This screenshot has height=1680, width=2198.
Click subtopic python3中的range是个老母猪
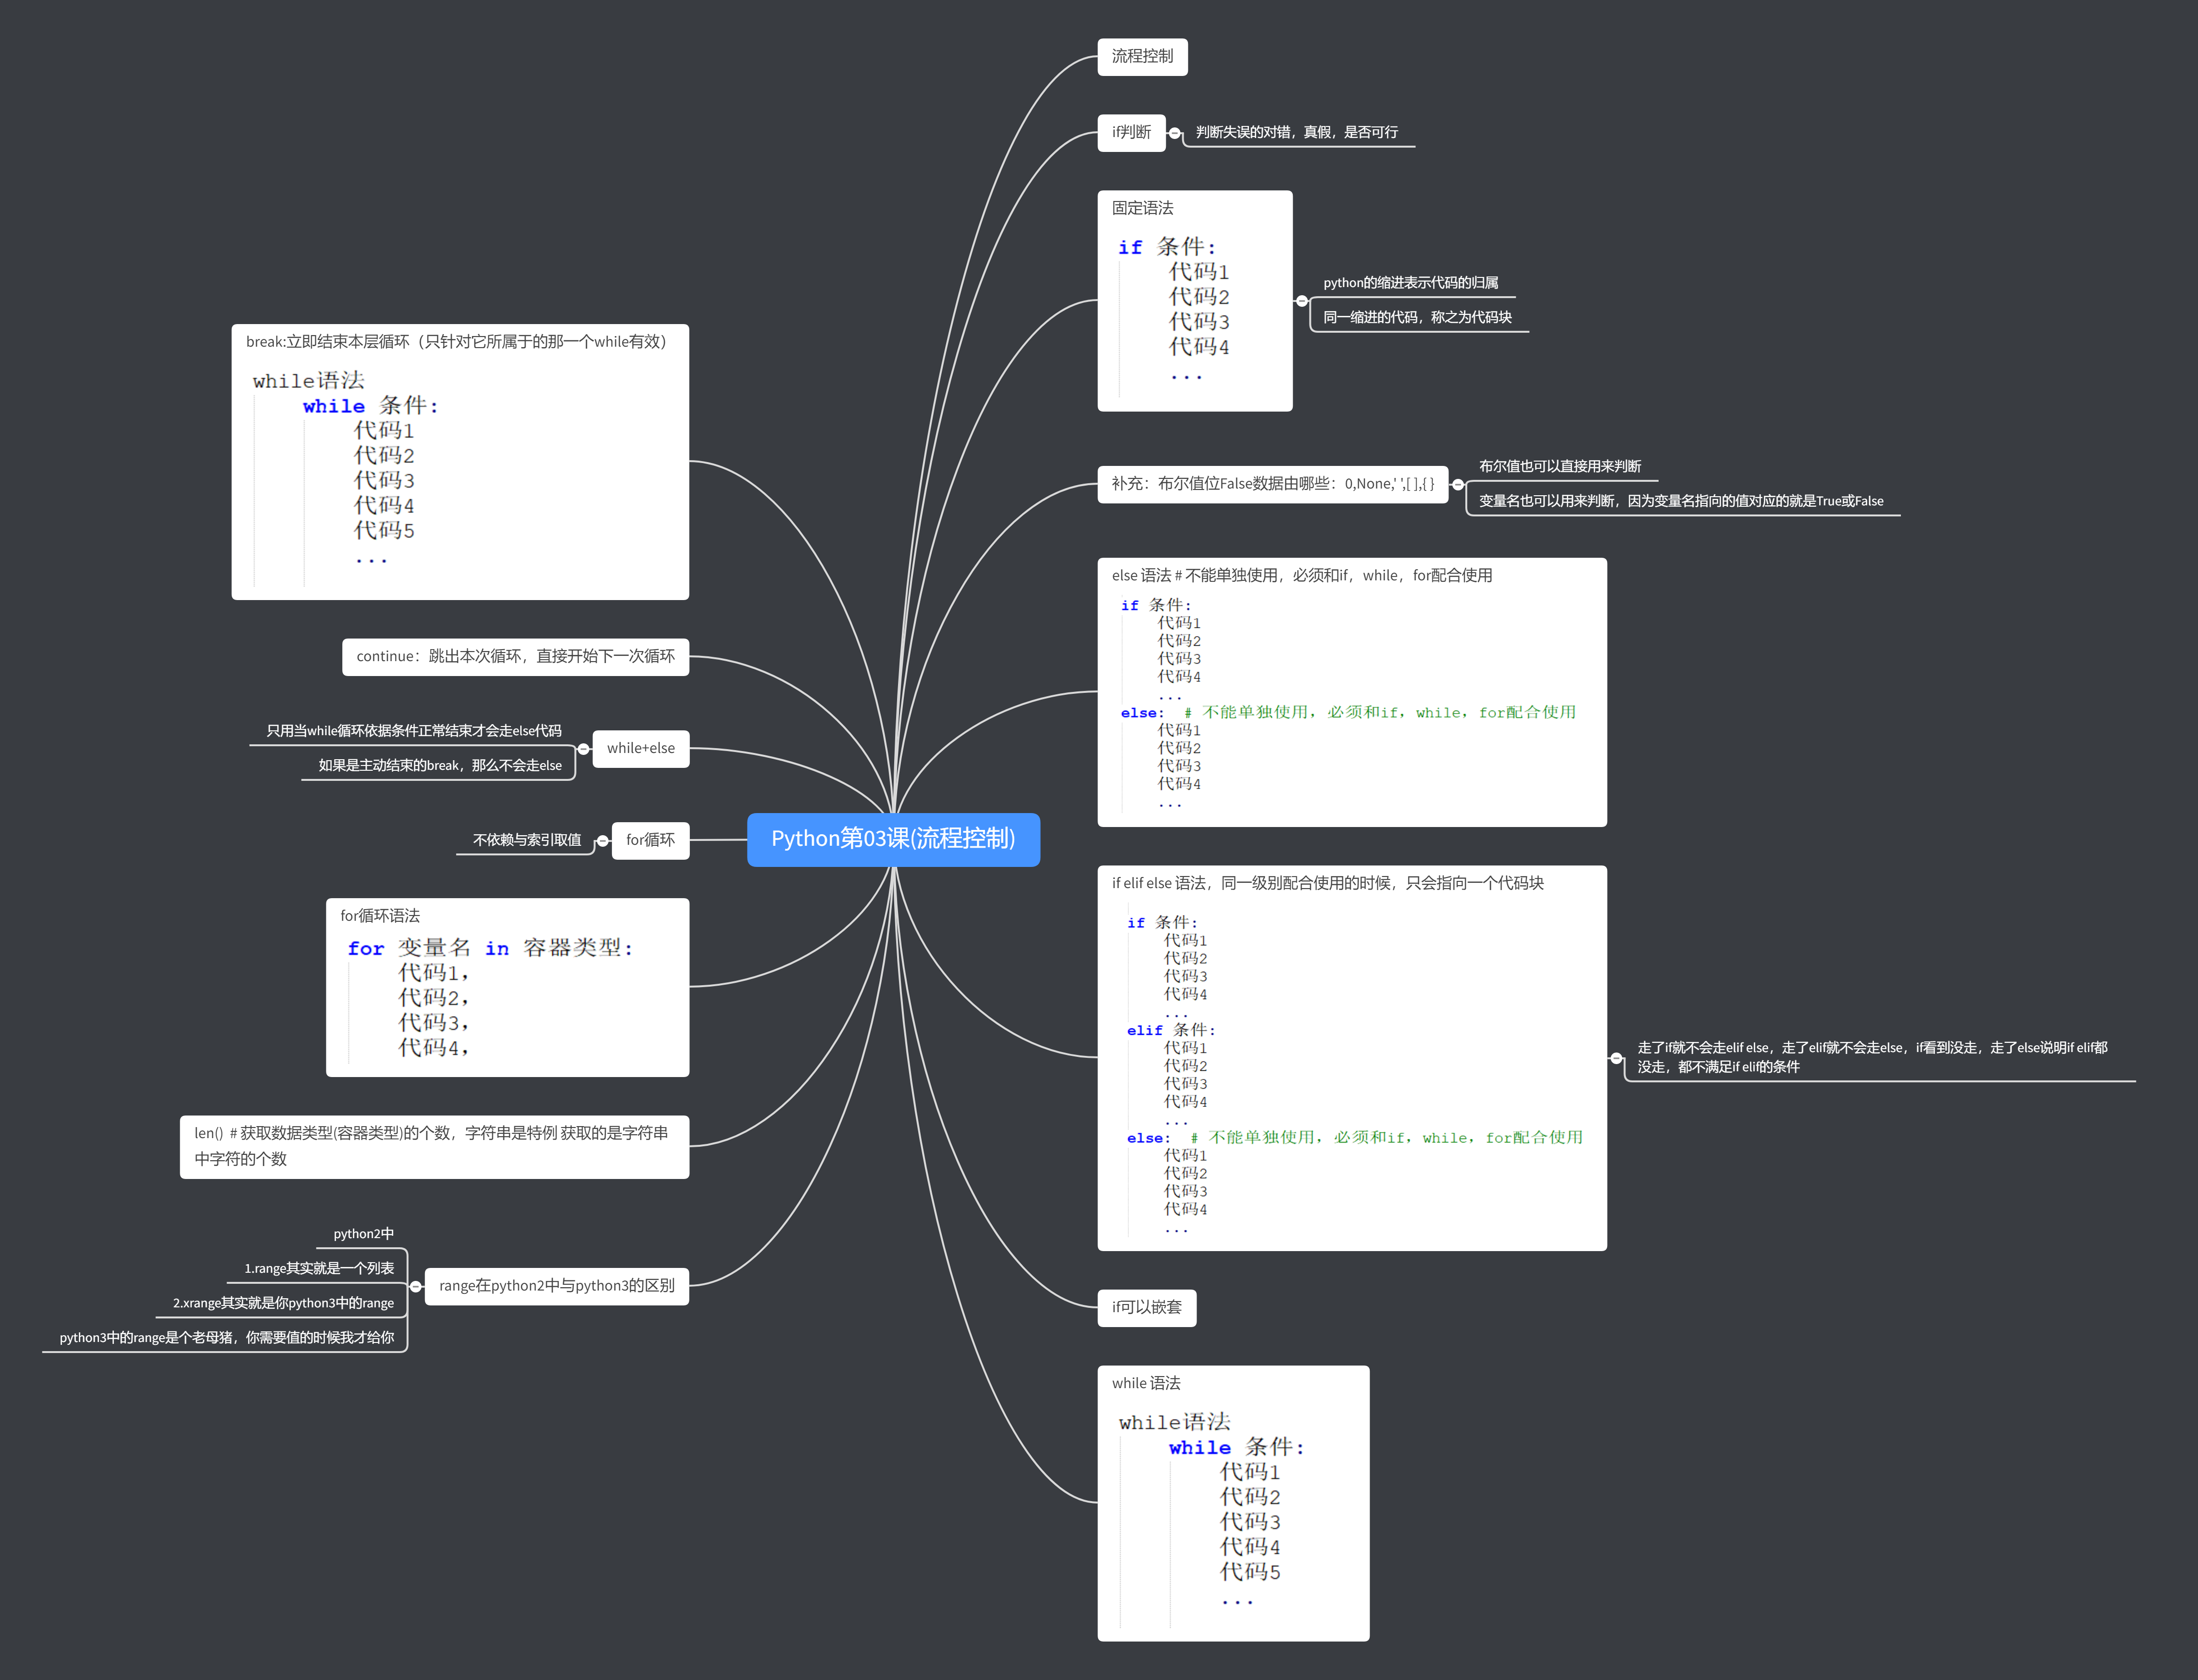[226, 1338]
